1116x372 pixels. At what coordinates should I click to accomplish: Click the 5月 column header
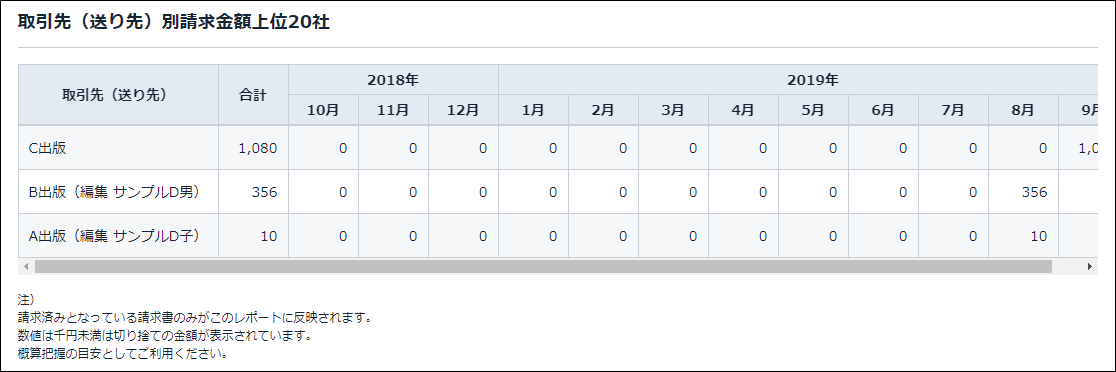pos(813,110)
